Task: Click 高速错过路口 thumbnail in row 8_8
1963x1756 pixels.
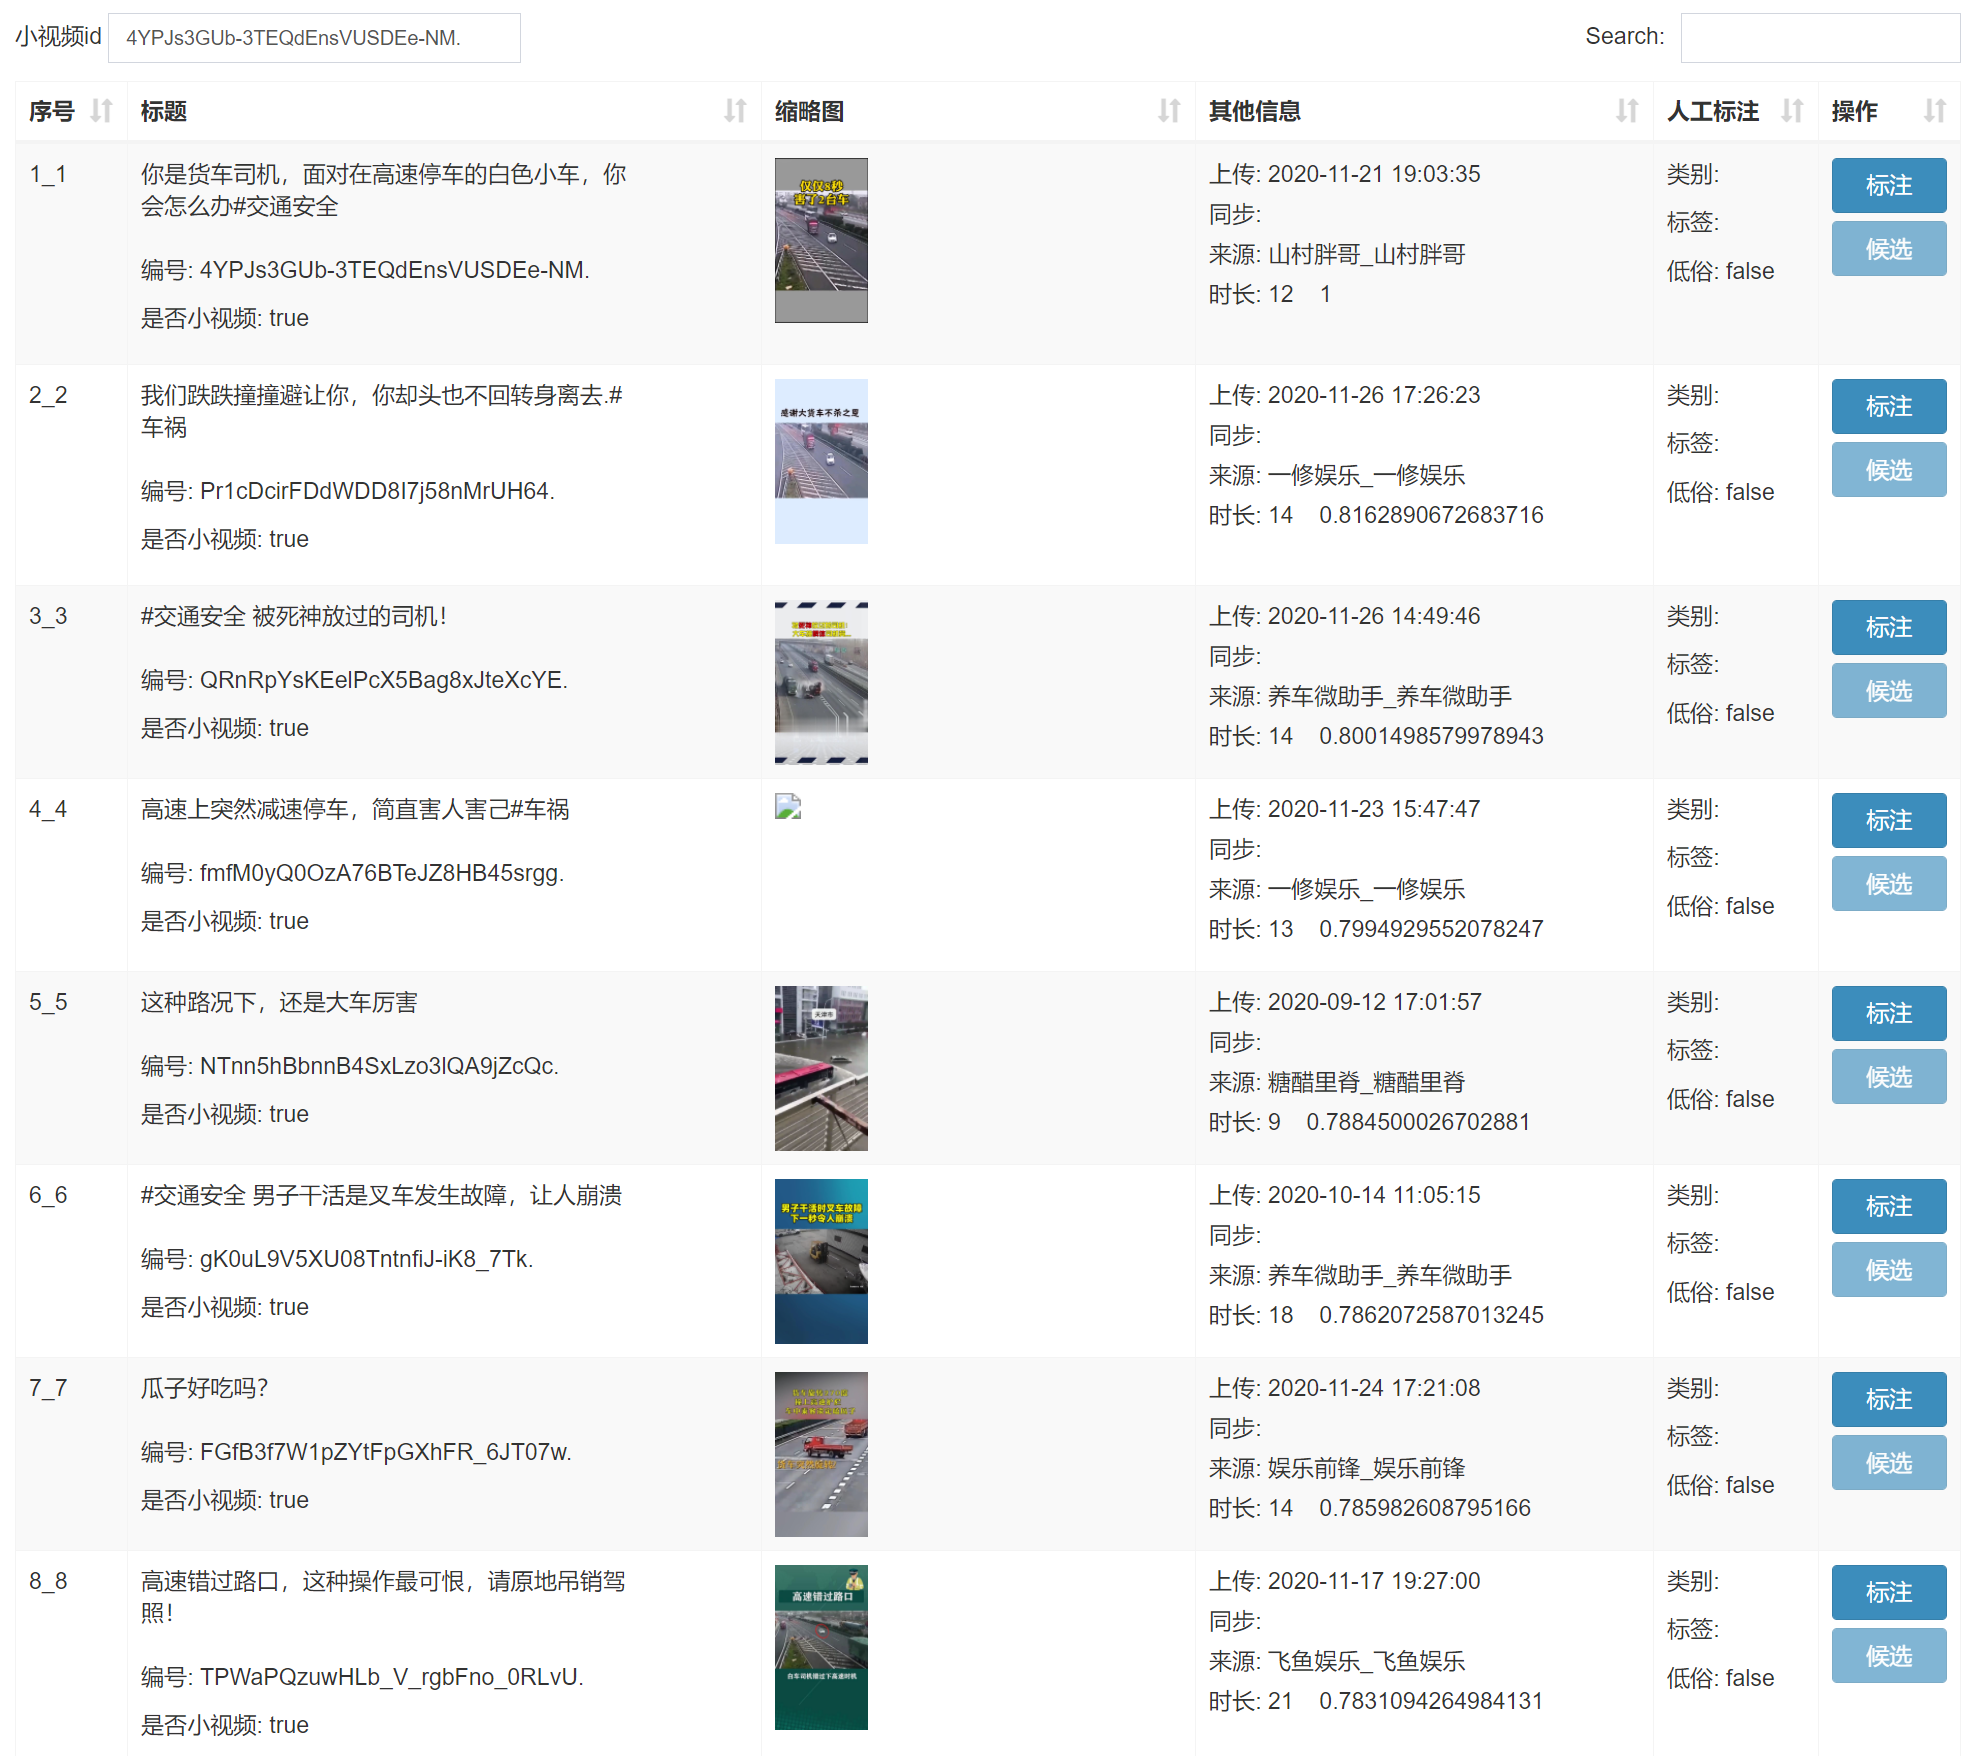Action: [x=821, y=1647]
